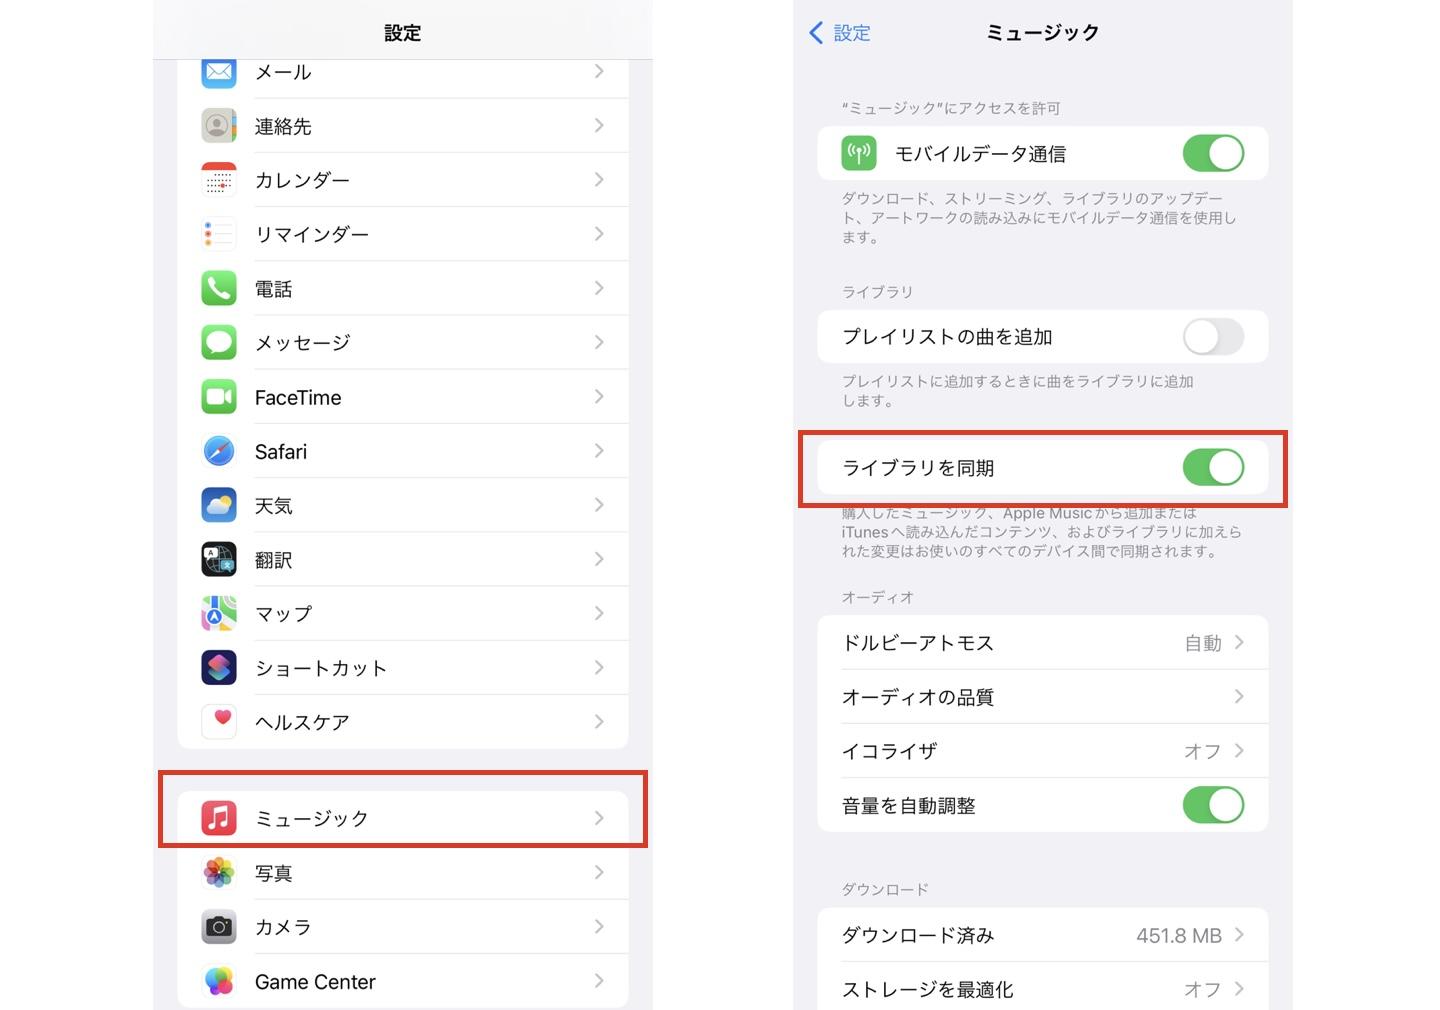Select the ショートカット row label

[x=321, y=667]
